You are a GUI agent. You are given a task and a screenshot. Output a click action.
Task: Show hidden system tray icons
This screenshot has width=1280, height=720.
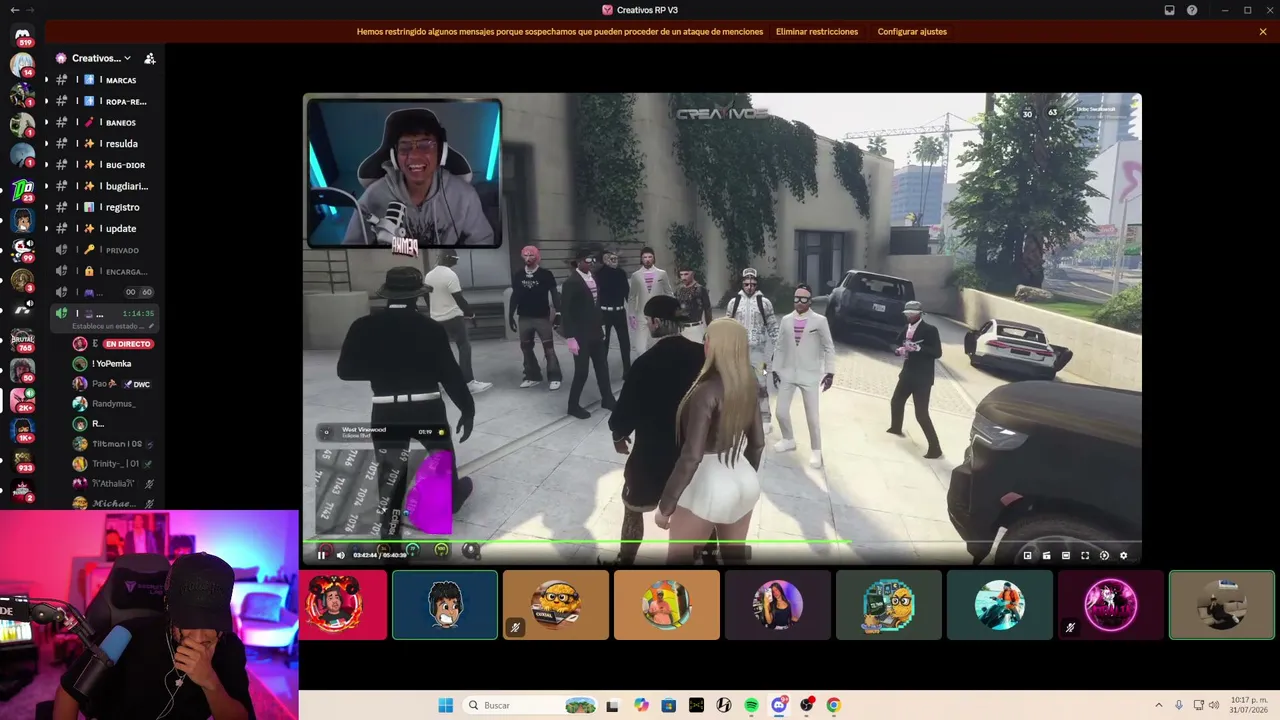coord(1159,705)
